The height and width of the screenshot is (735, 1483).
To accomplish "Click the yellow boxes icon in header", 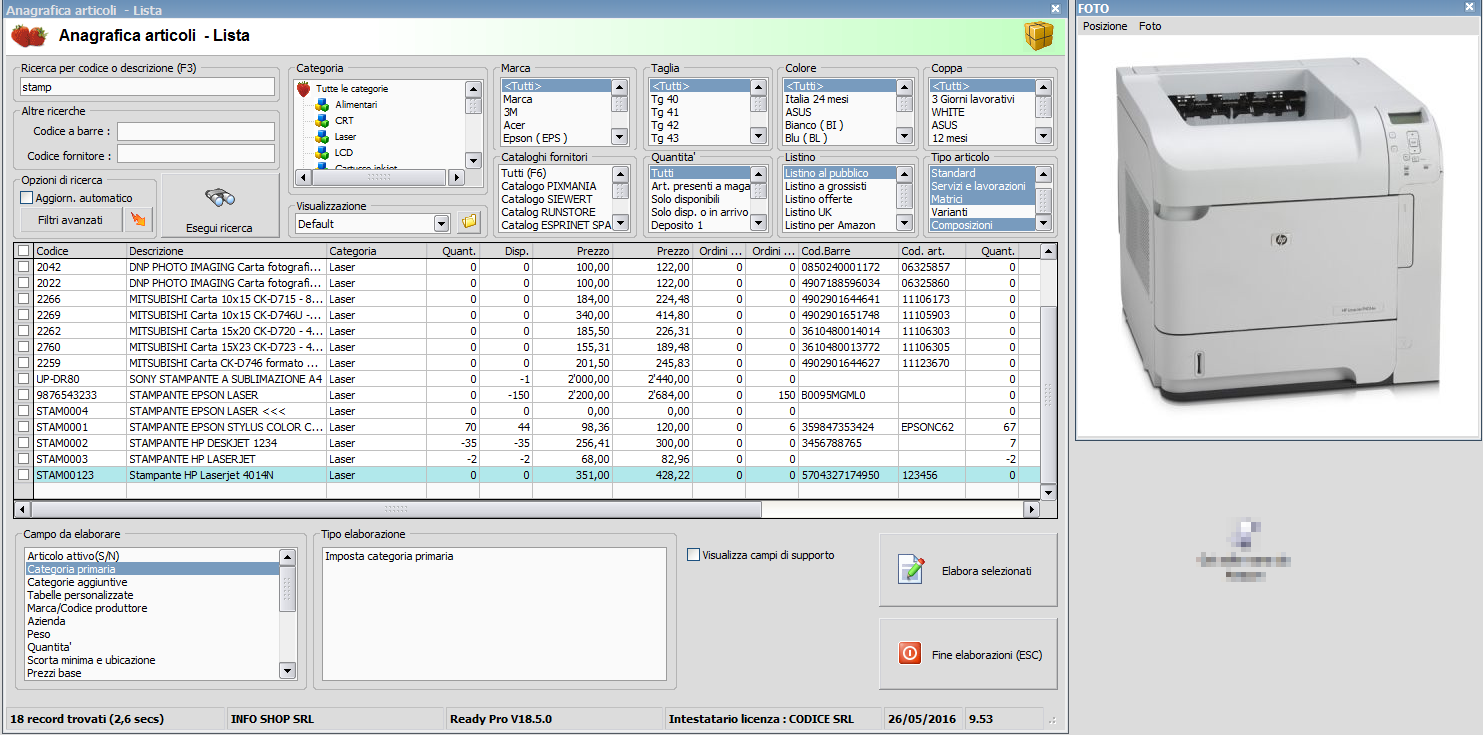I will click(1039, 36).
